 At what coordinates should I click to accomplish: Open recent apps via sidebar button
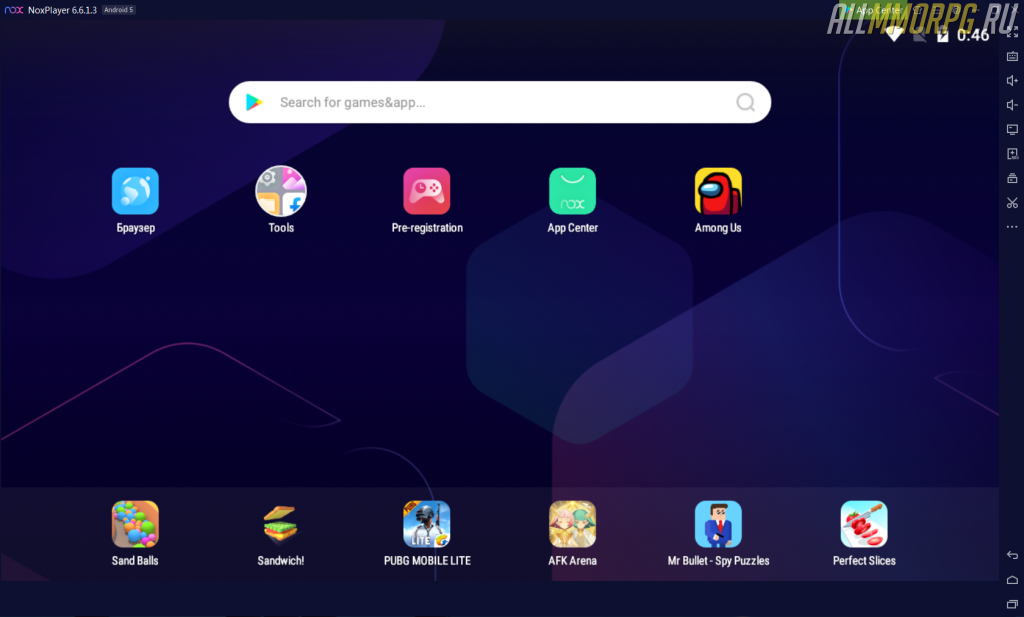point(1012,604)
